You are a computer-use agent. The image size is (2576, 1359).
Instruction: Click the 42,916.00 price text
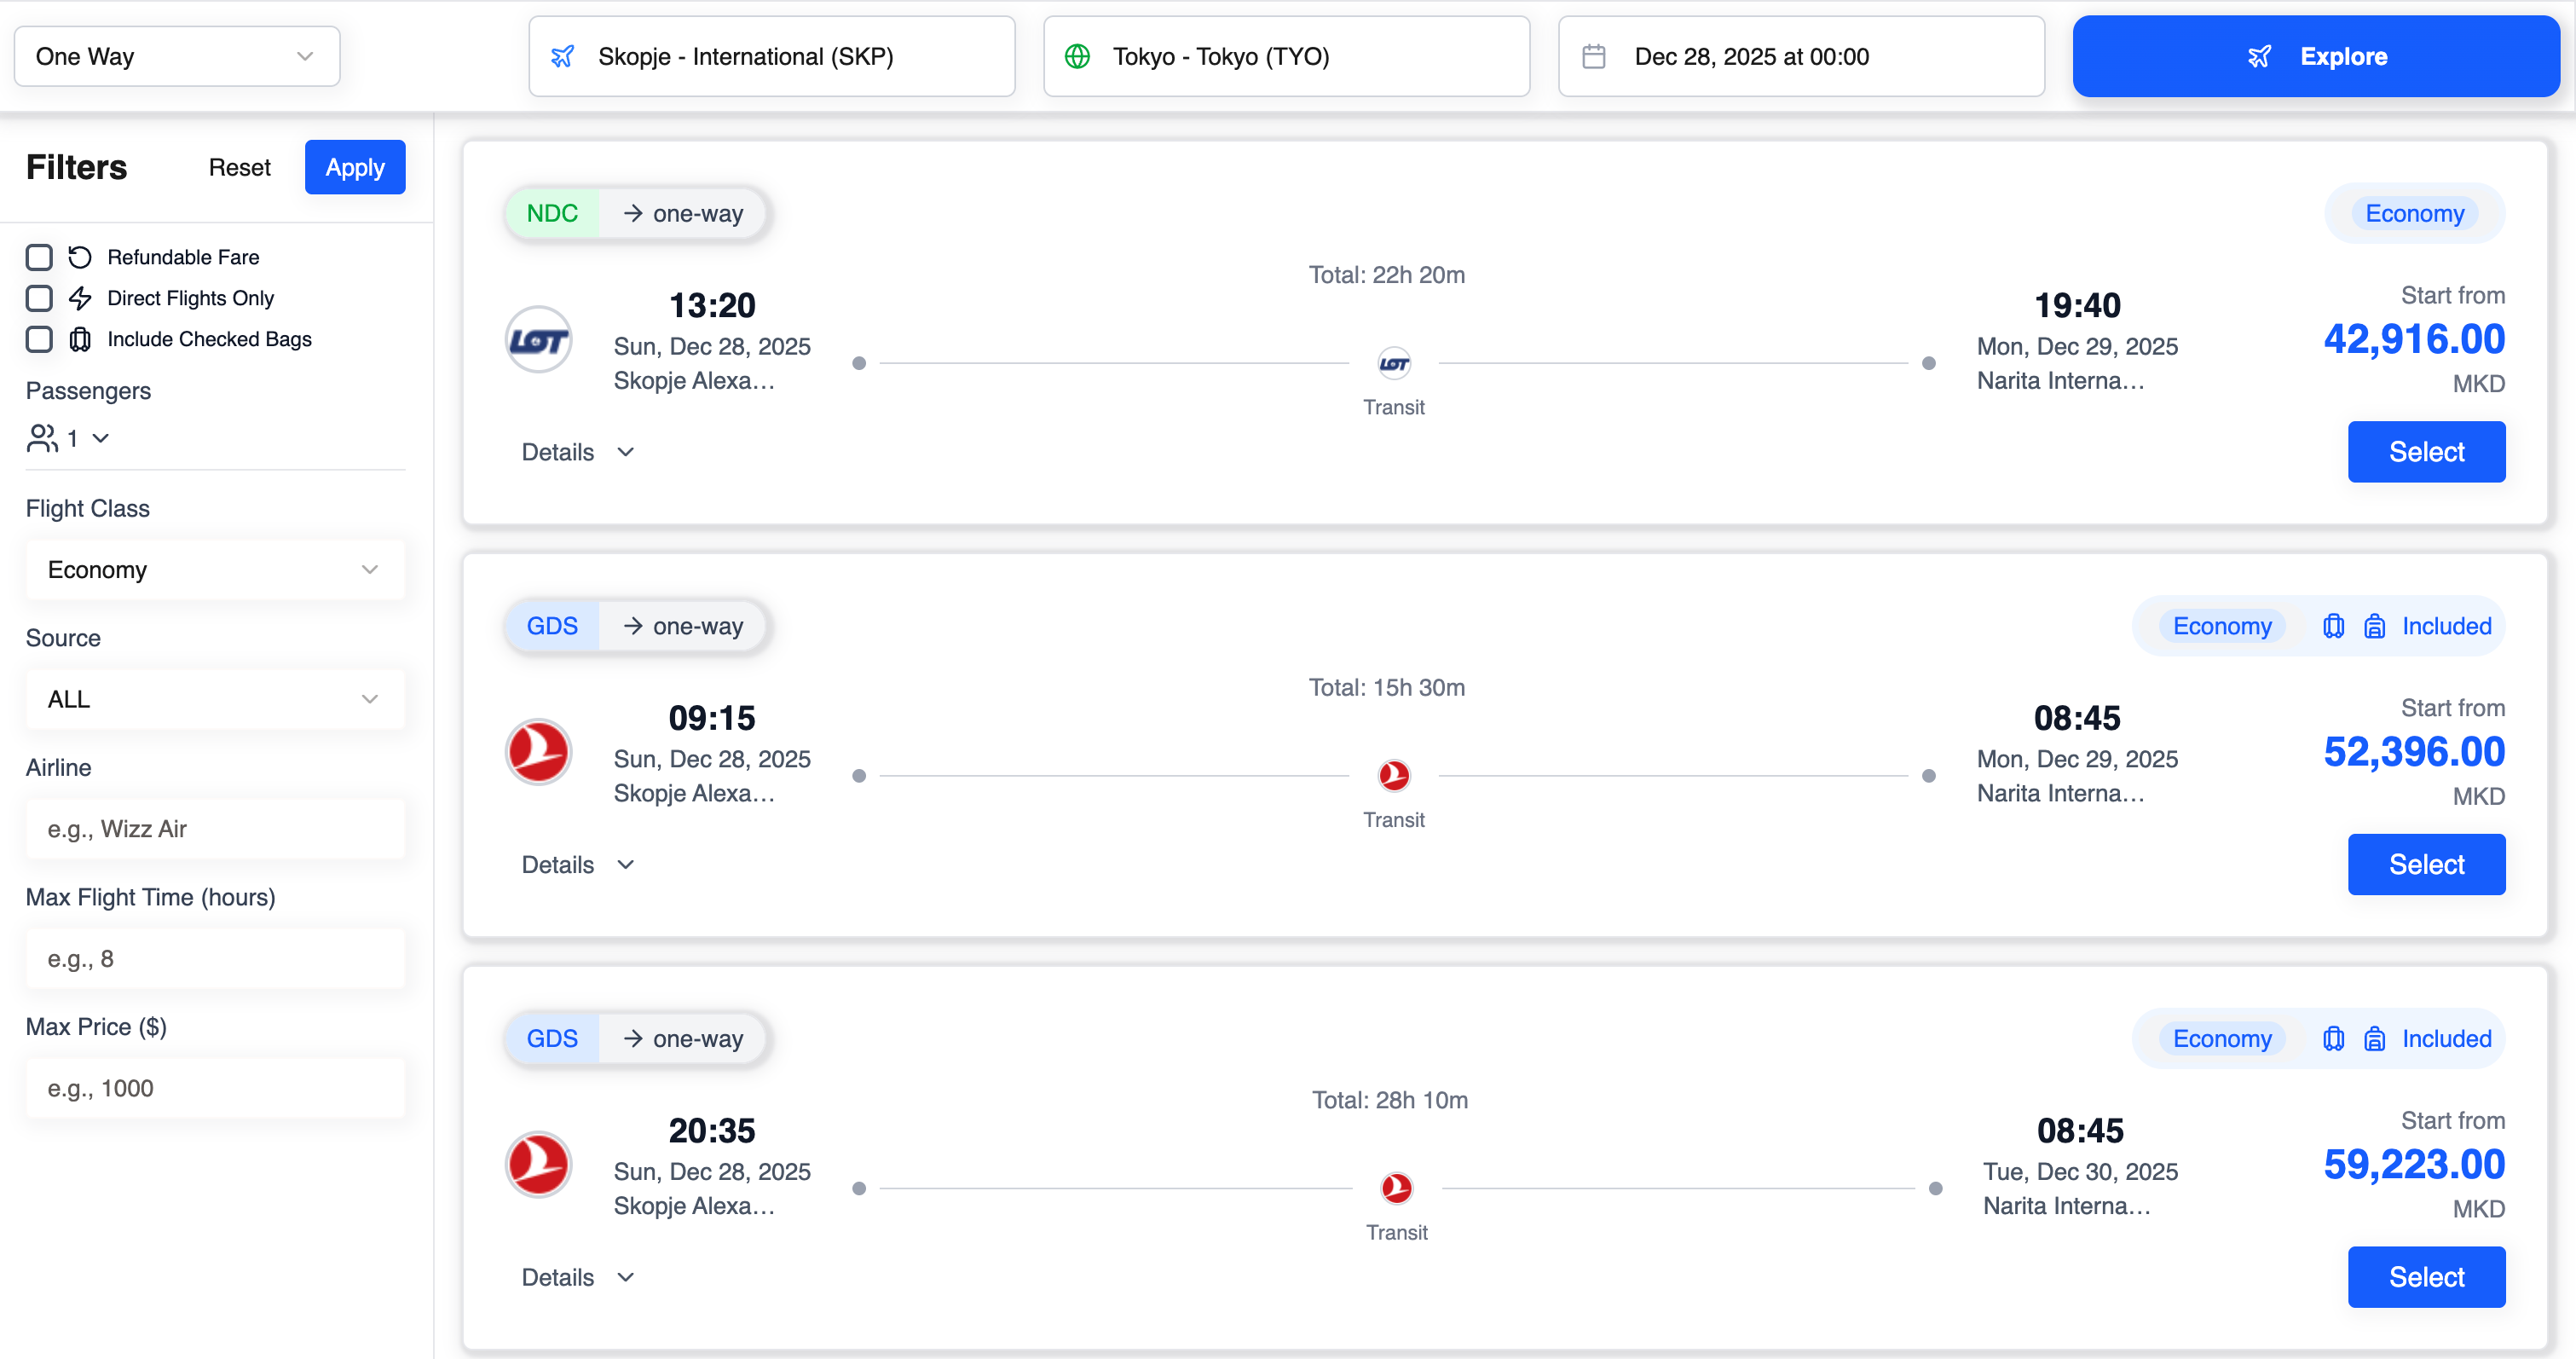pos(2414,339)
